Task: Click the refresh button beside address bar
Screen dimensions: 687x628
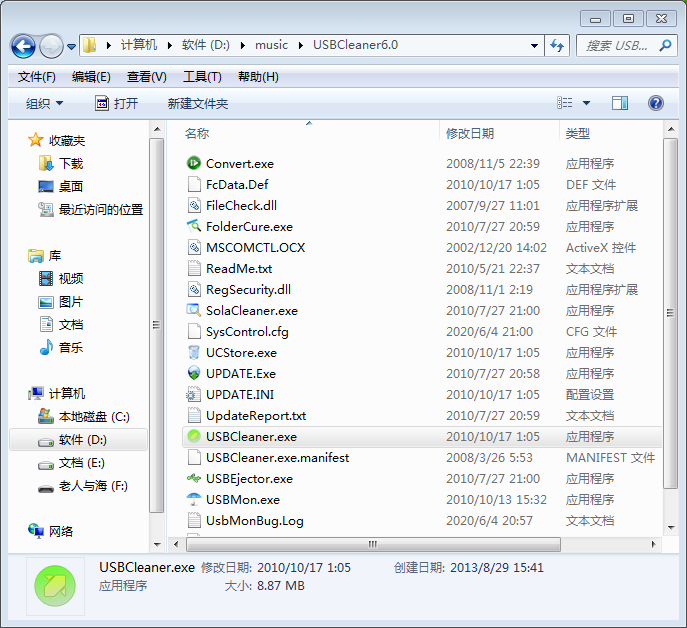Action: click(x=557, y=45)
